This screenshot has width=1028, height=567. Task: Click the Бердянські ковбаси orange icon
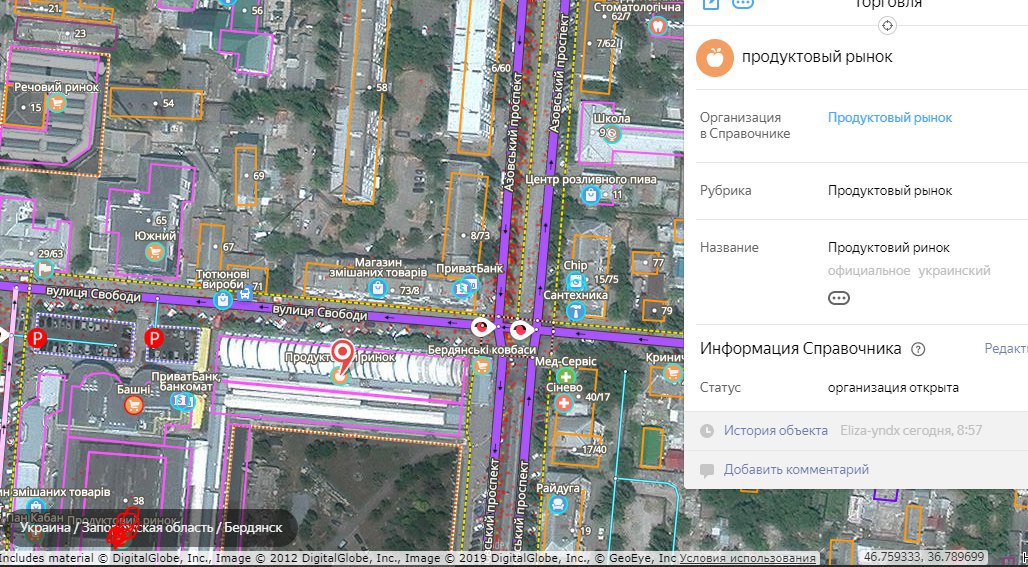[x=482, y=366]
